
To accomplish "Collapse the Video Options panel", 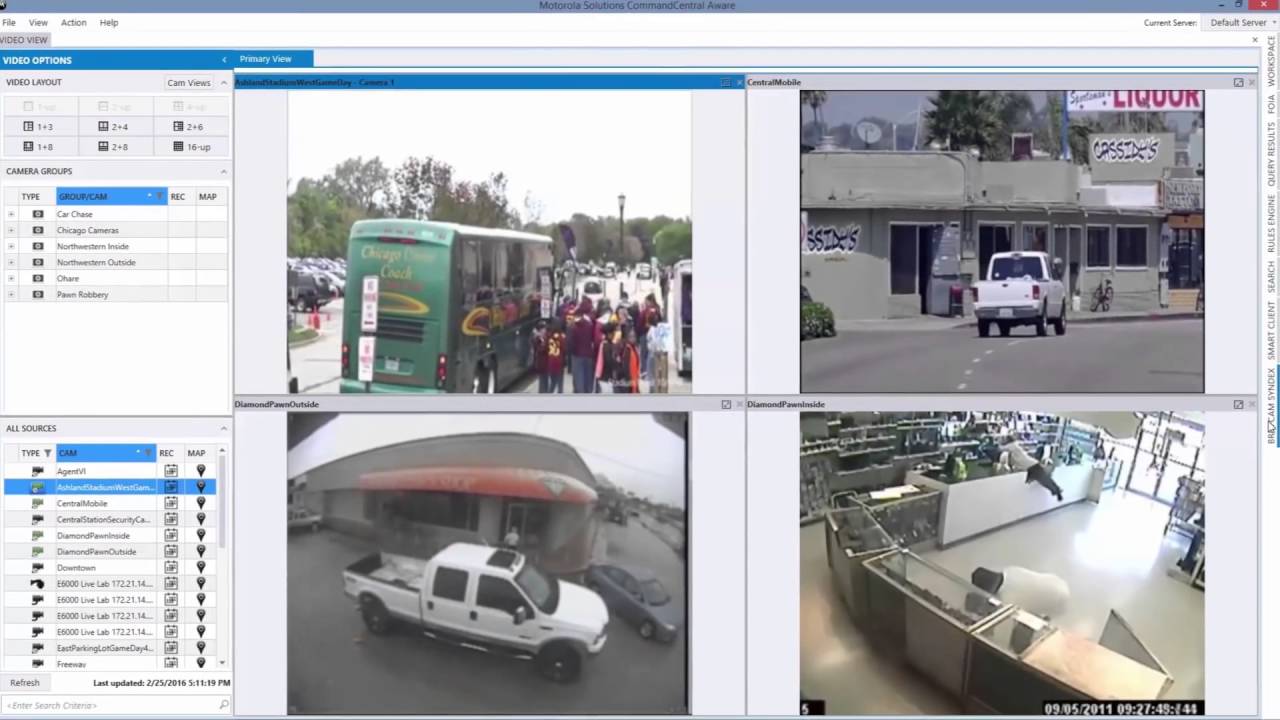I will (224, 60).
